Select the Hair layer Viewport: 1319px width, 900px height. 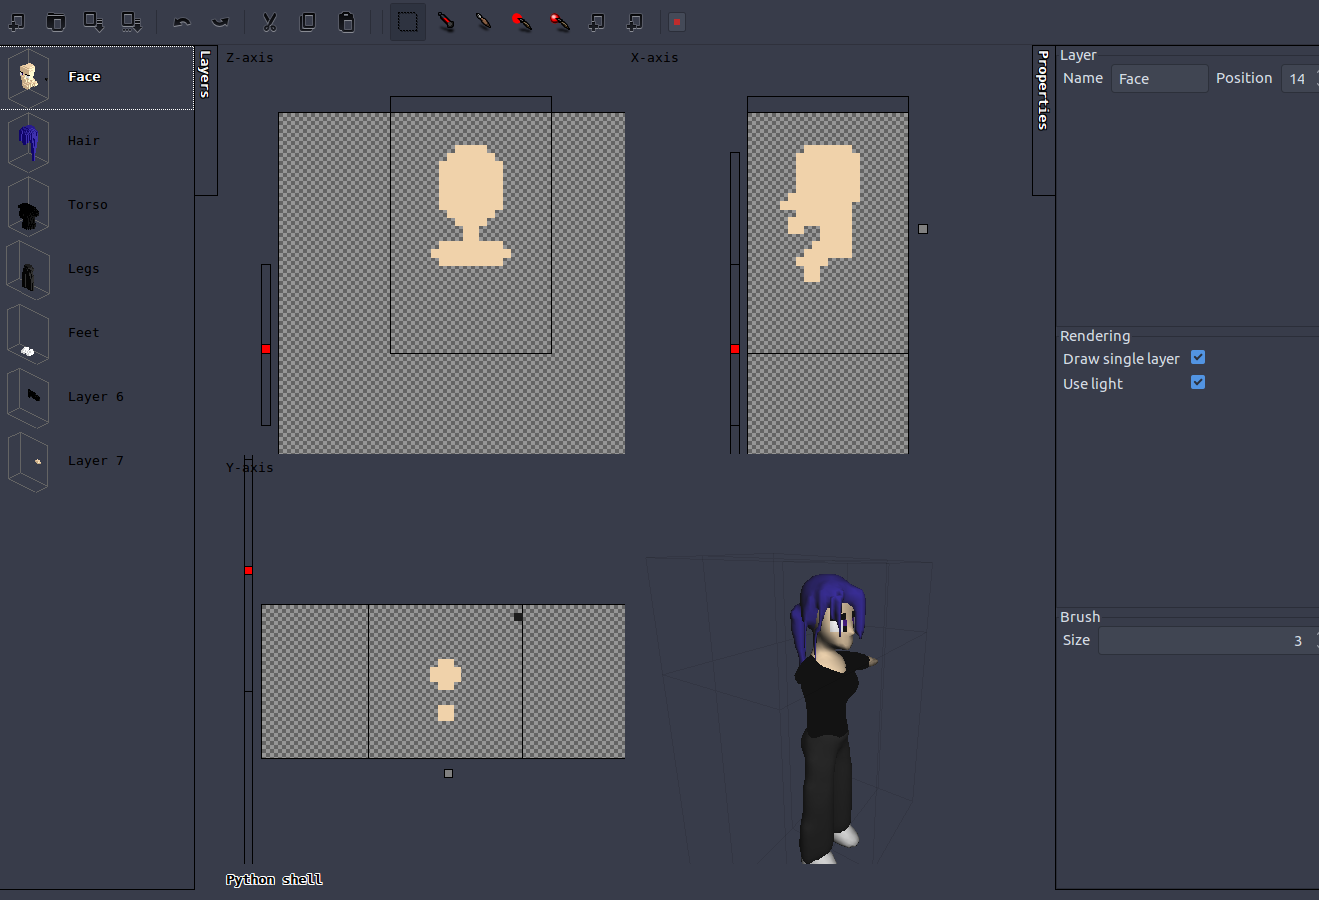coord(97,141)
